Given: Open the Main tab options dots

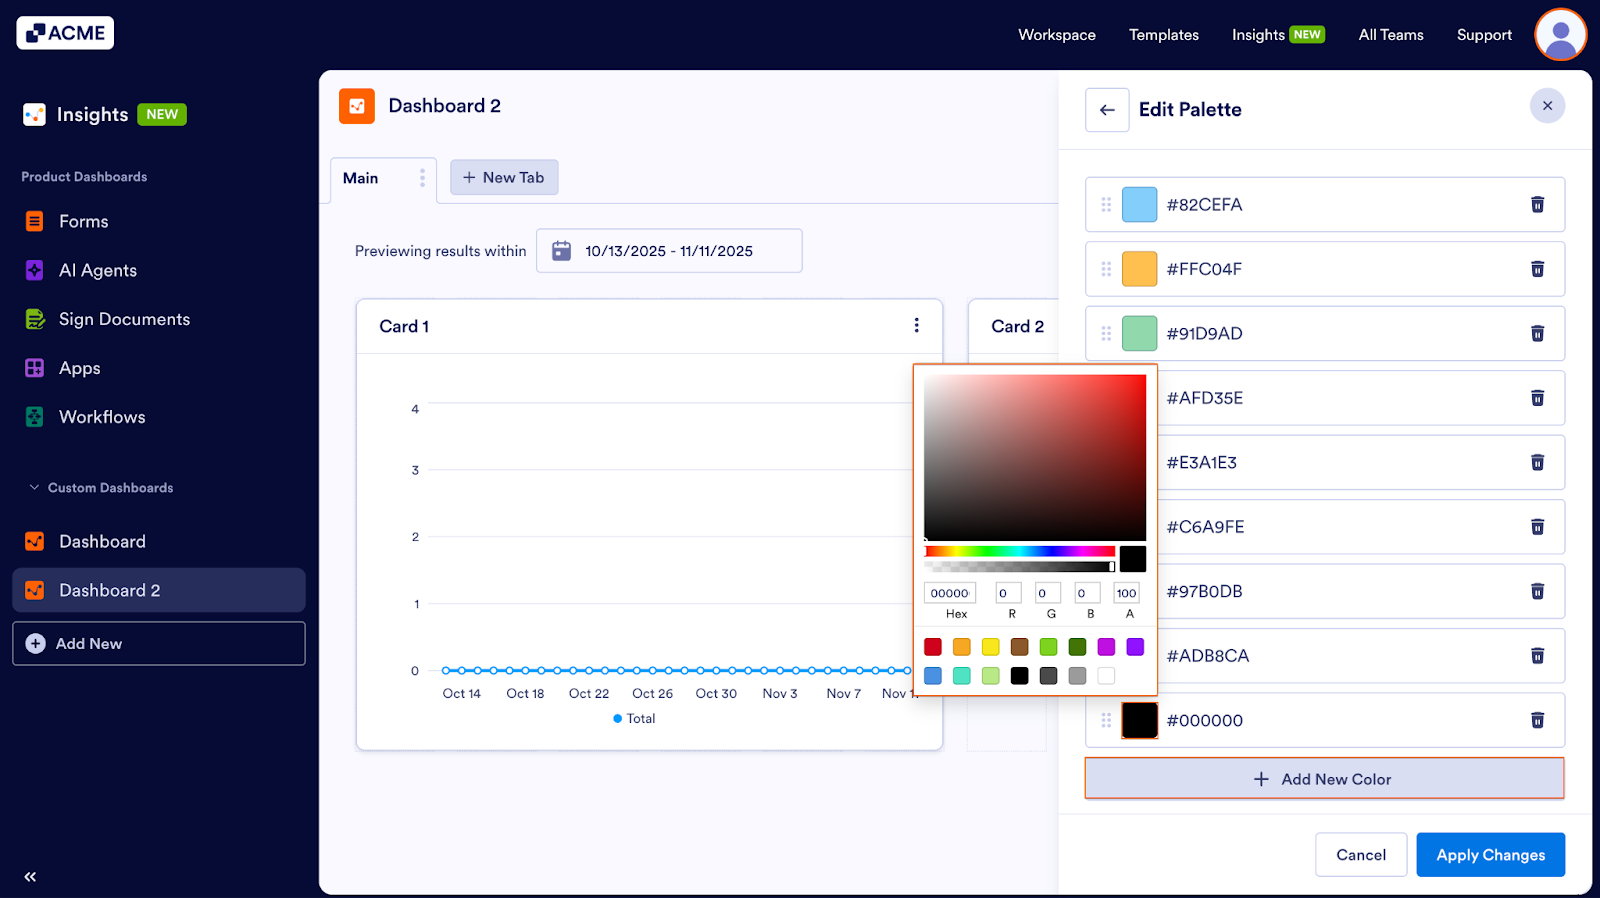Looking at the screenshot, I should pyautogui.click(x=422, y=178).
